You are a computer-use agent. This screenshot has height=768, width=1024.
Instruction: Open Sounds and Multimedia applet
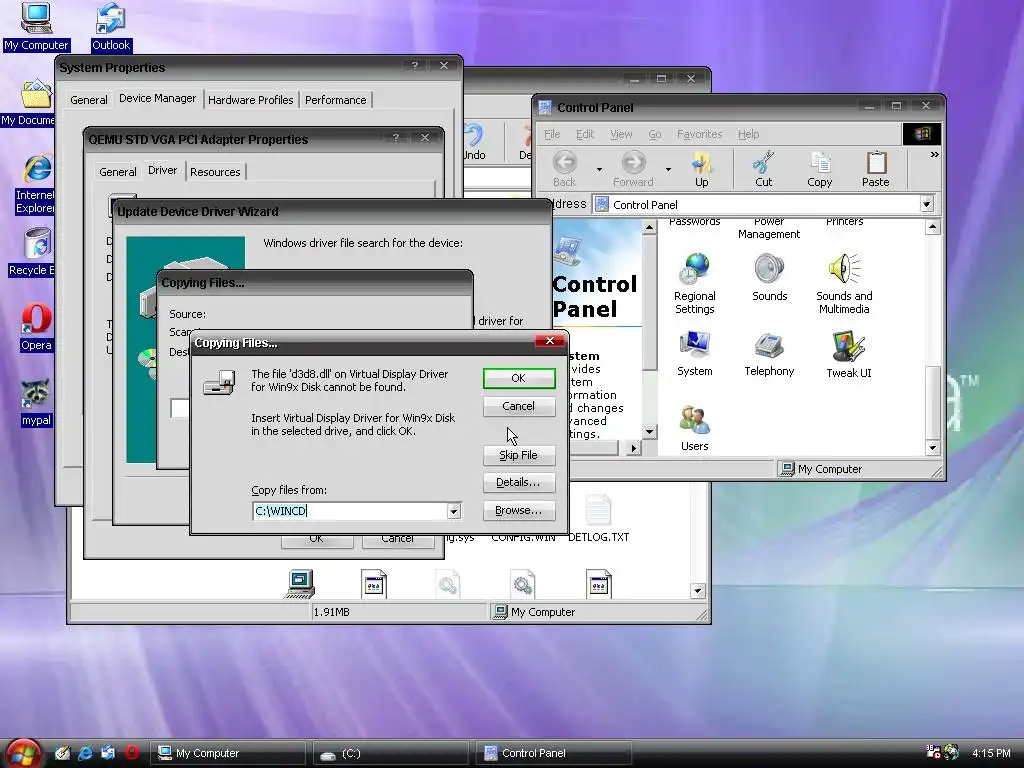844,284
